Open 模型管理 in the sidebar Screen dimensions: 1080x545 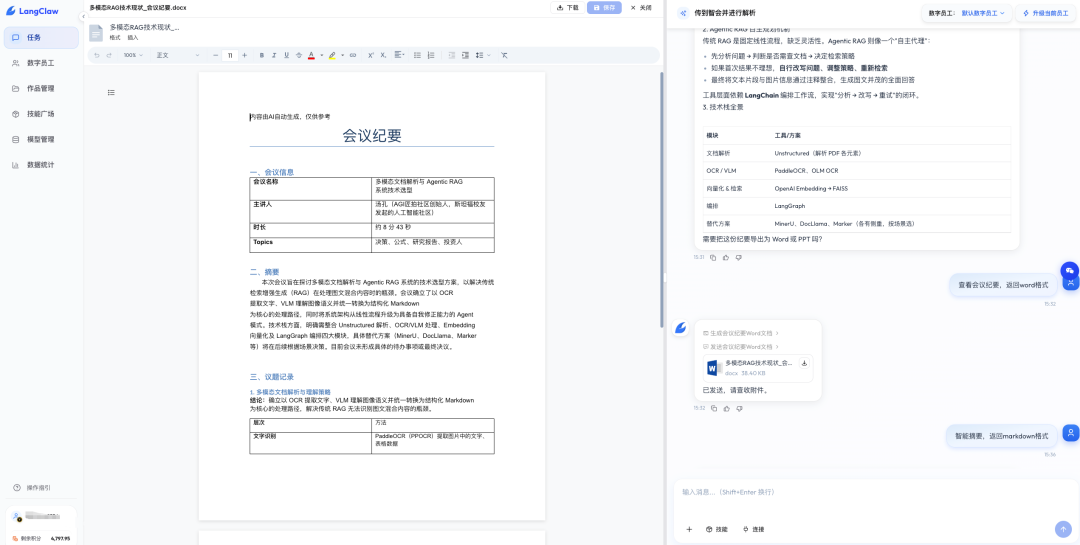[x=41, y=139]
